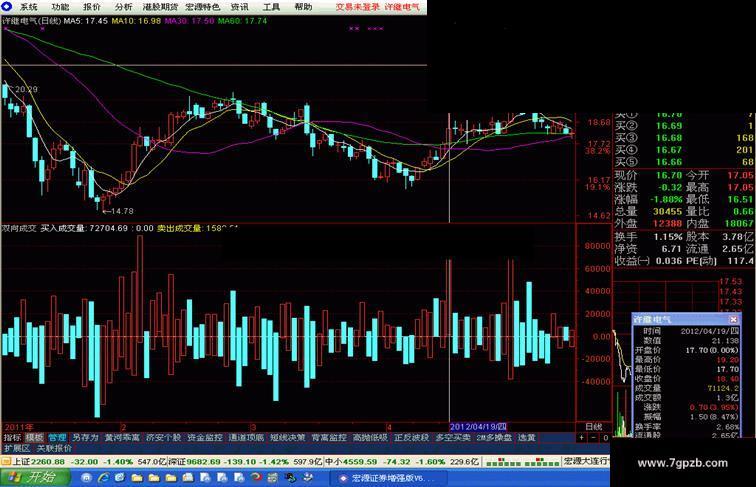
Task: Open the 资讯 menu
Action: (x=240, y=7)
